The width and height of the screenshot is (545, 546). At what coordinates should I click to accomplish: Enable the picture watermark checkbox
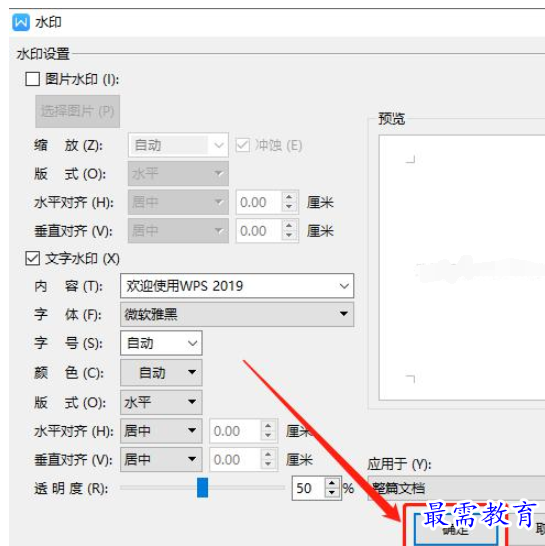32,79
